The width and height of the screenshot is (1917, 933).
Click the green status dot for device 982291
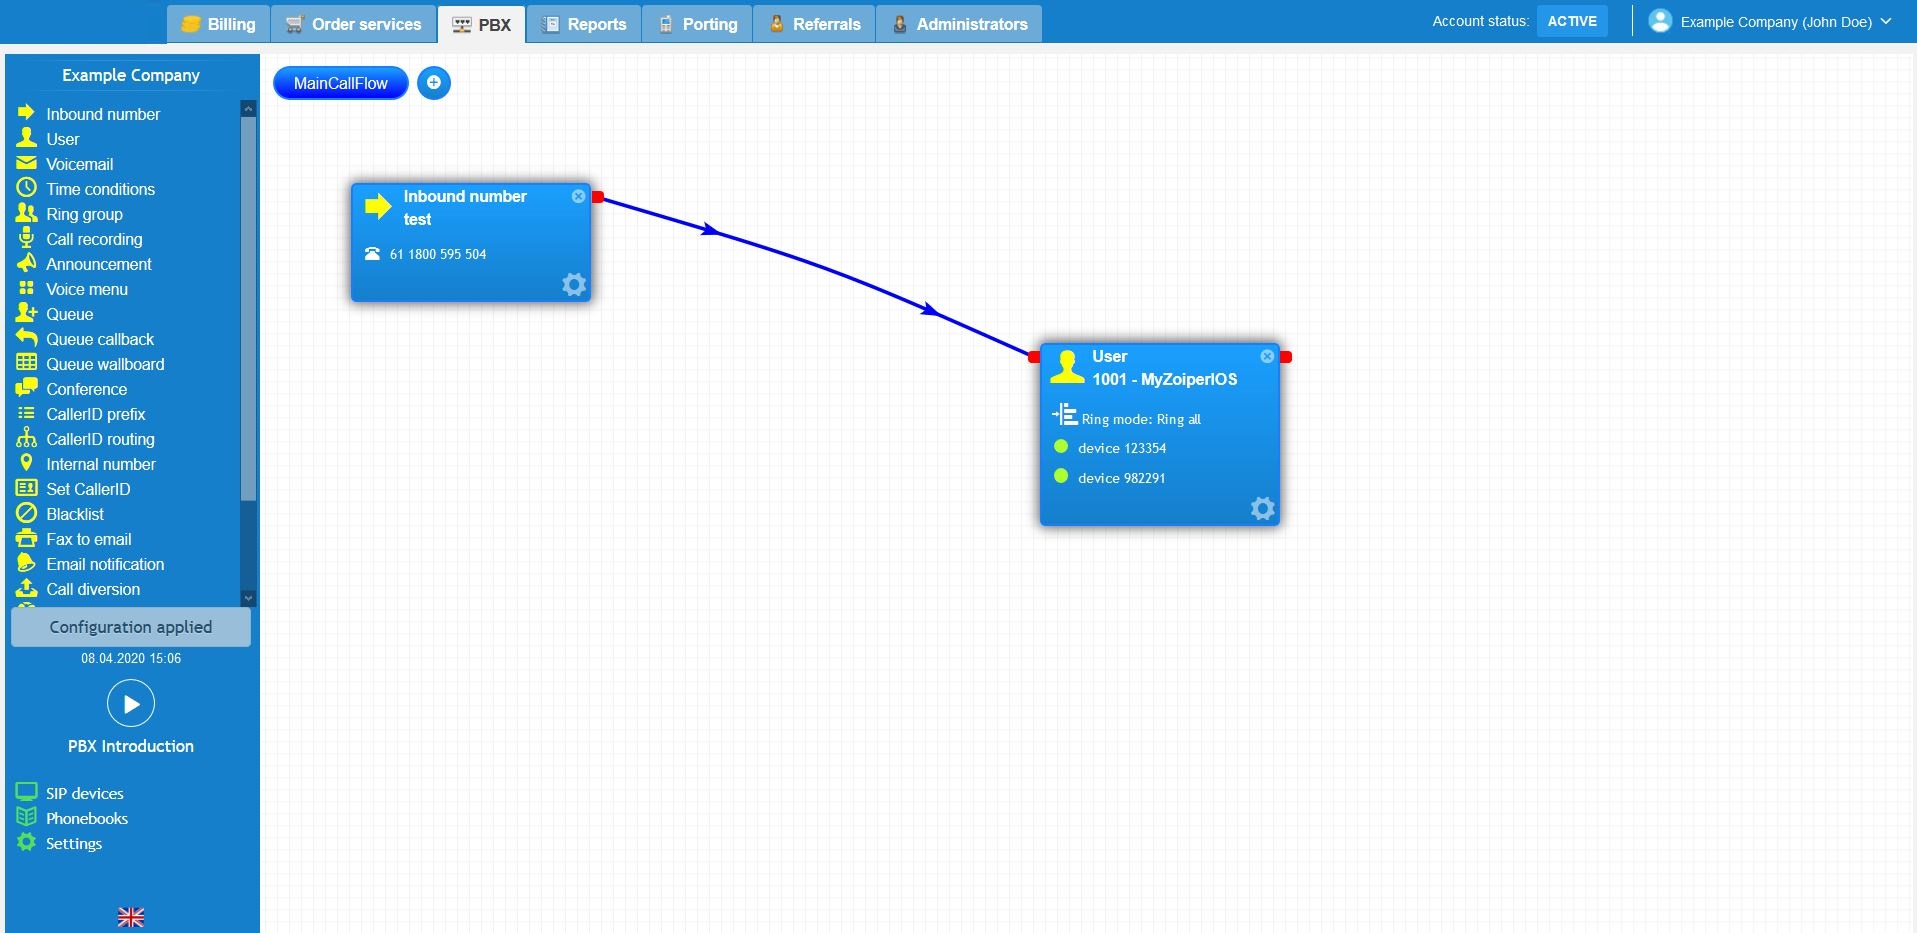click(x=1061, y=477)
